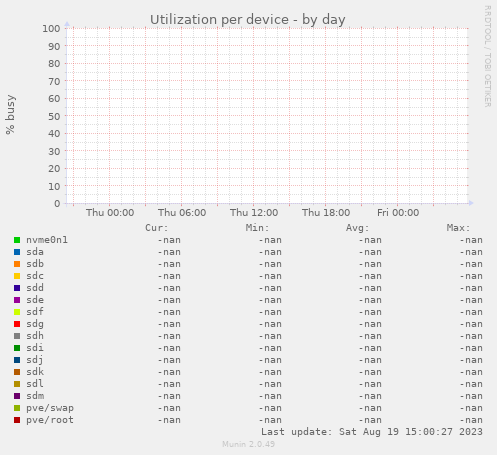Click the Thu 12:00 time axis label
The height and width of the screenshot is (455, 497).
pyautogui.click(x=254, y=213)
